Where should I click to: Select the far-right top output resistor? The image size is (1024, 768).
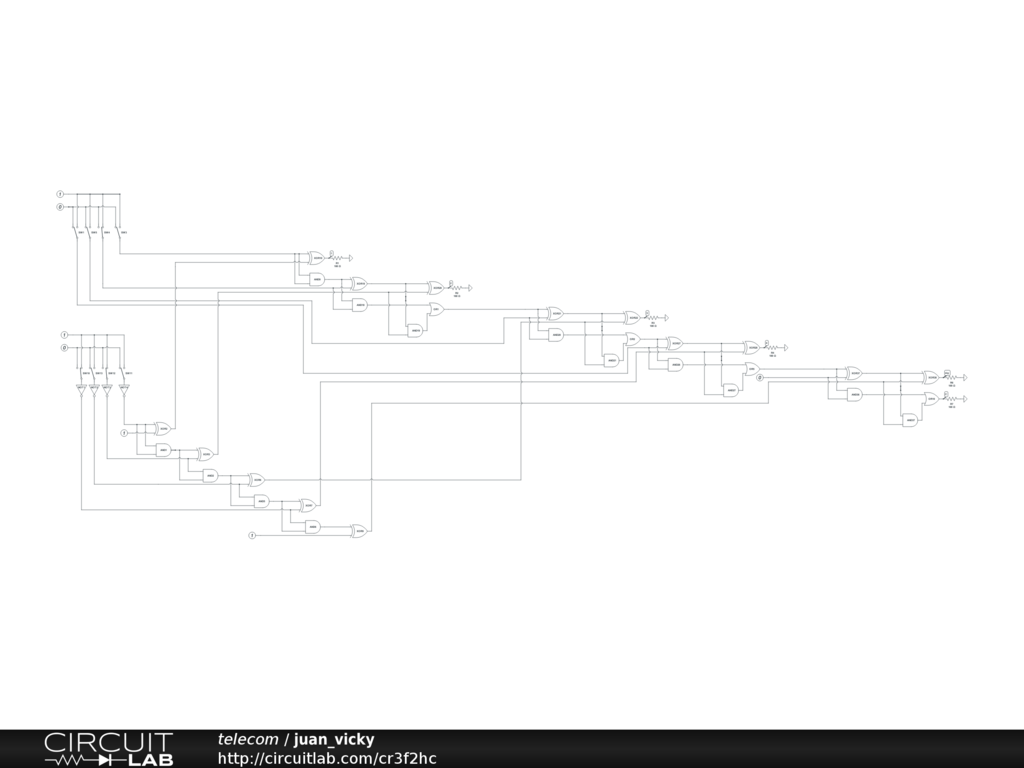click(950, 376)
